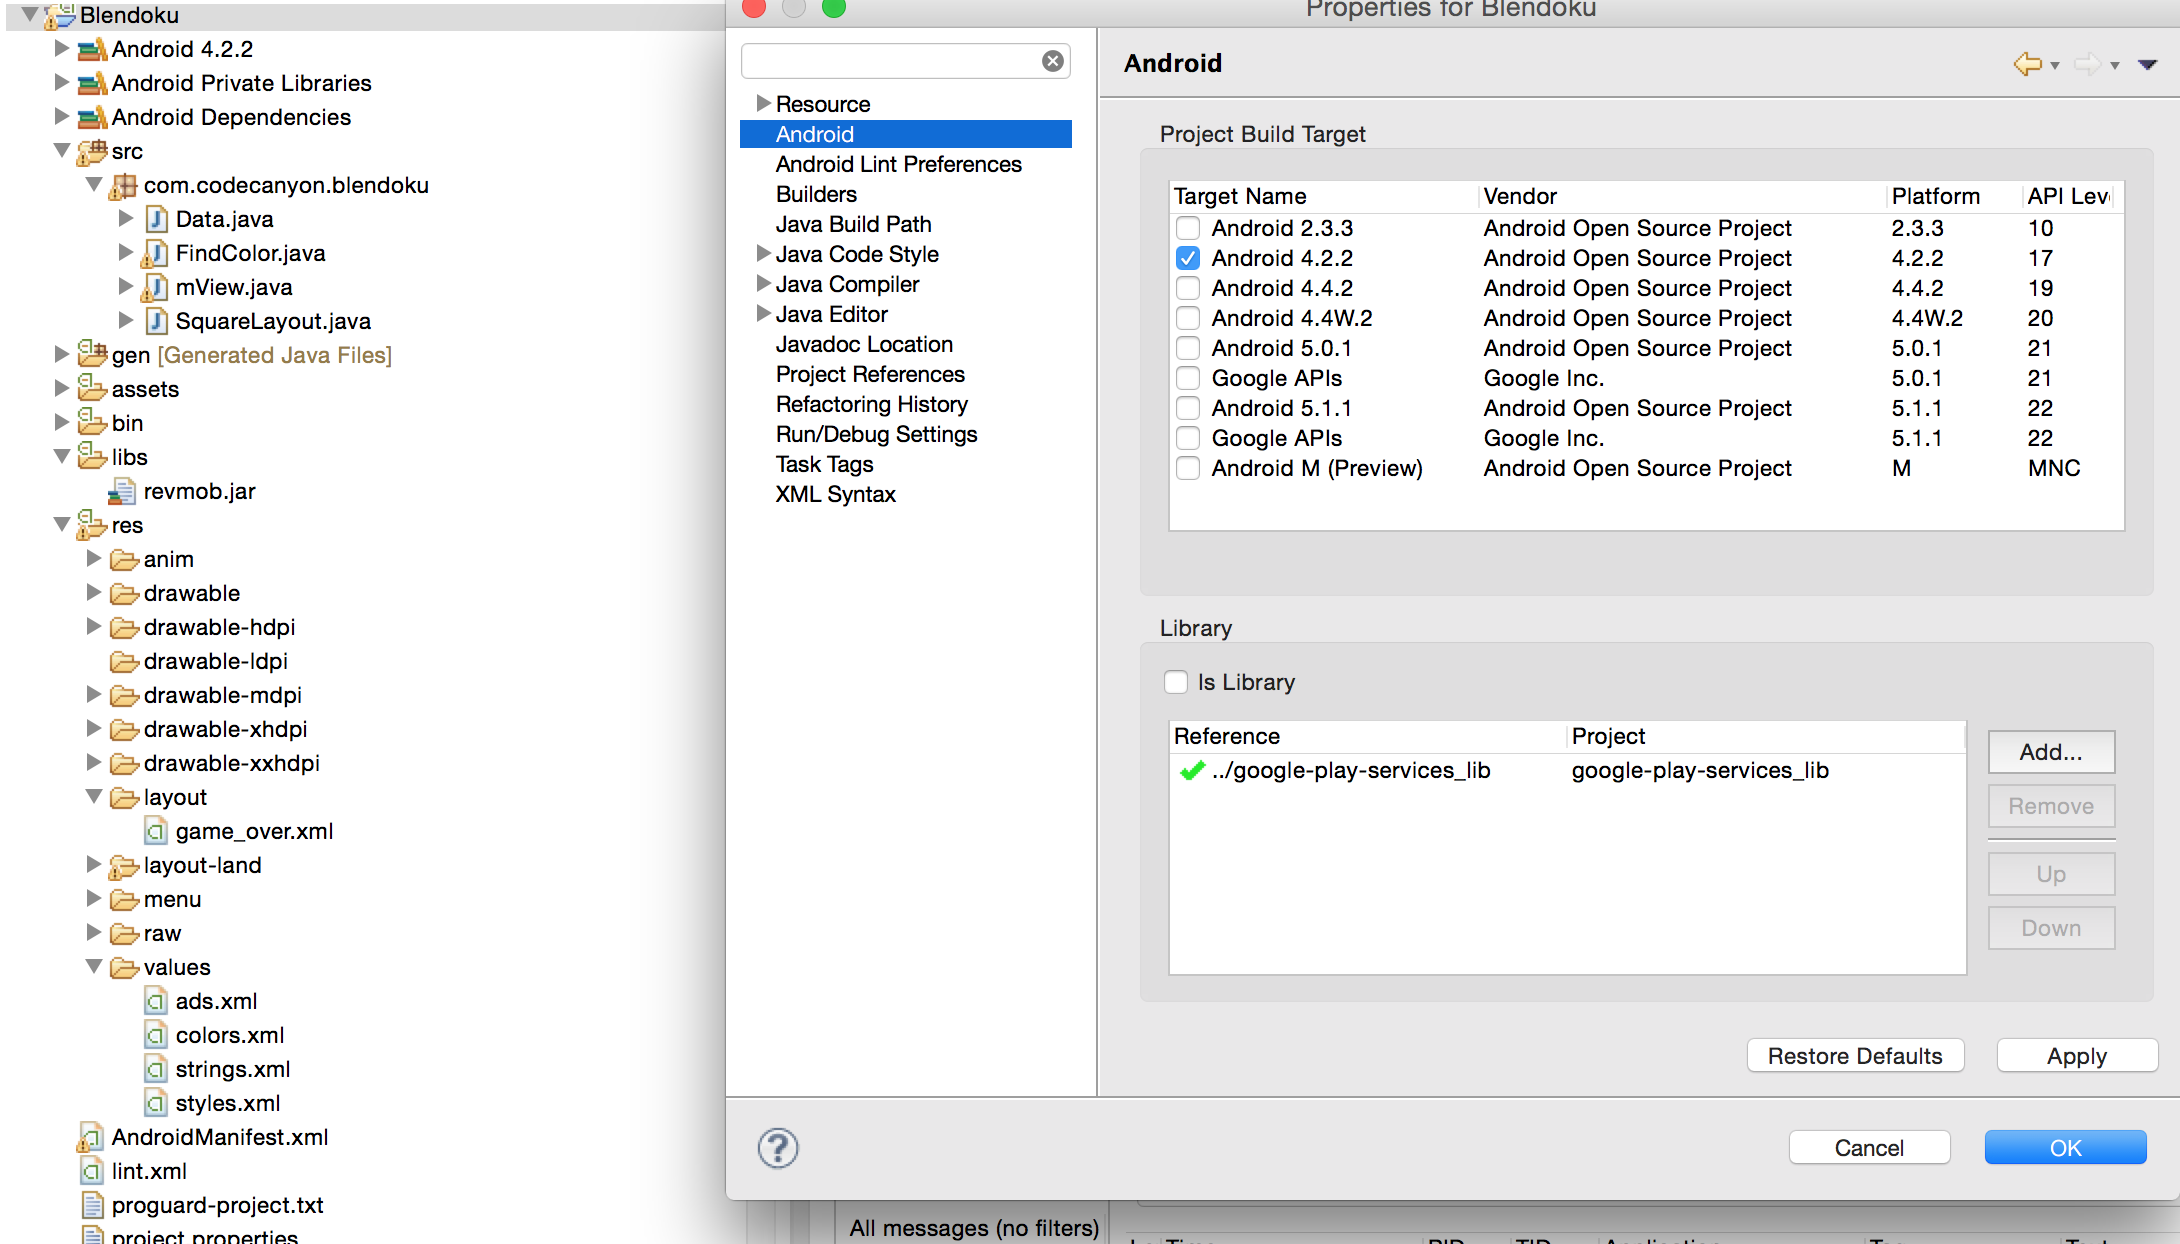Enable the Is Library checkbox
The height and width of the screenshot is (1244, 2180).
click(x=1176, y=682)
